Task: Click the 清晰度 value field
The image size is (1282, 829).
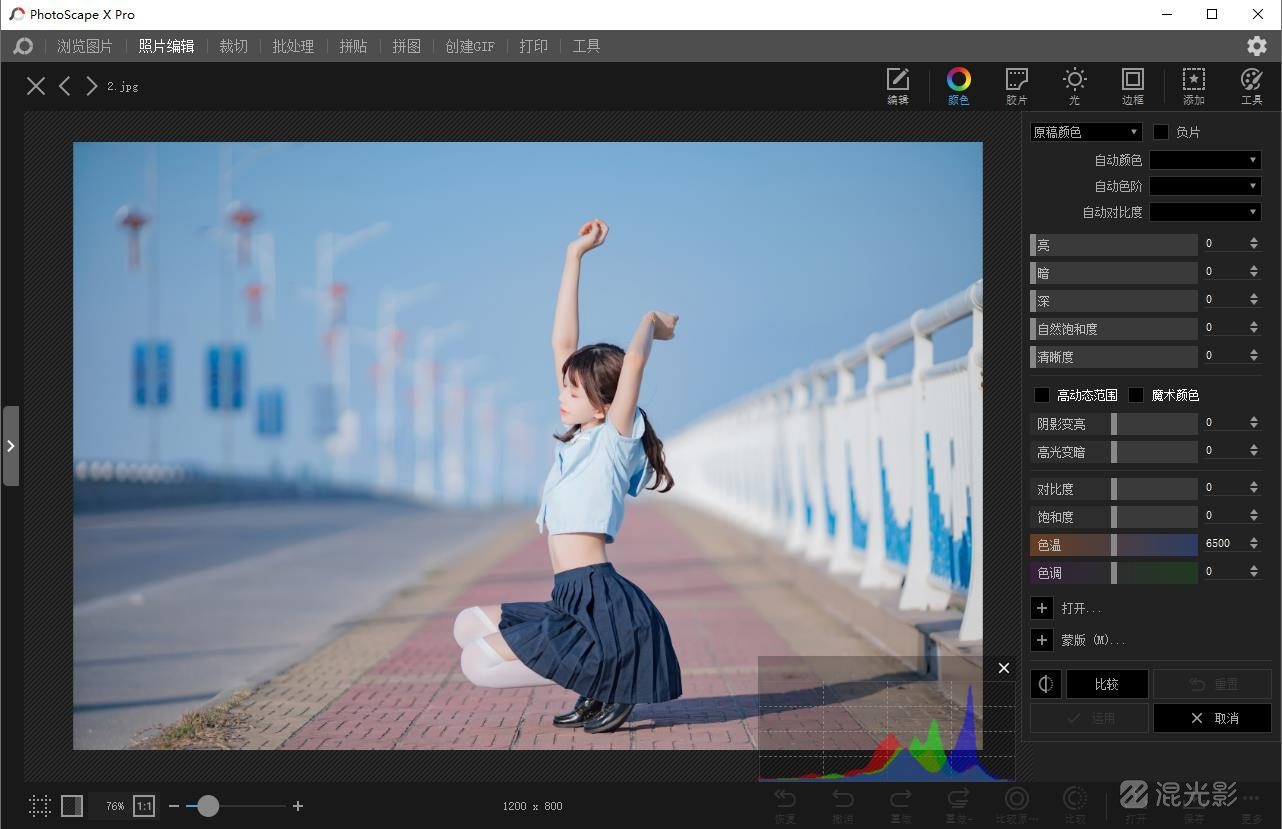Action: (1224, 355)
